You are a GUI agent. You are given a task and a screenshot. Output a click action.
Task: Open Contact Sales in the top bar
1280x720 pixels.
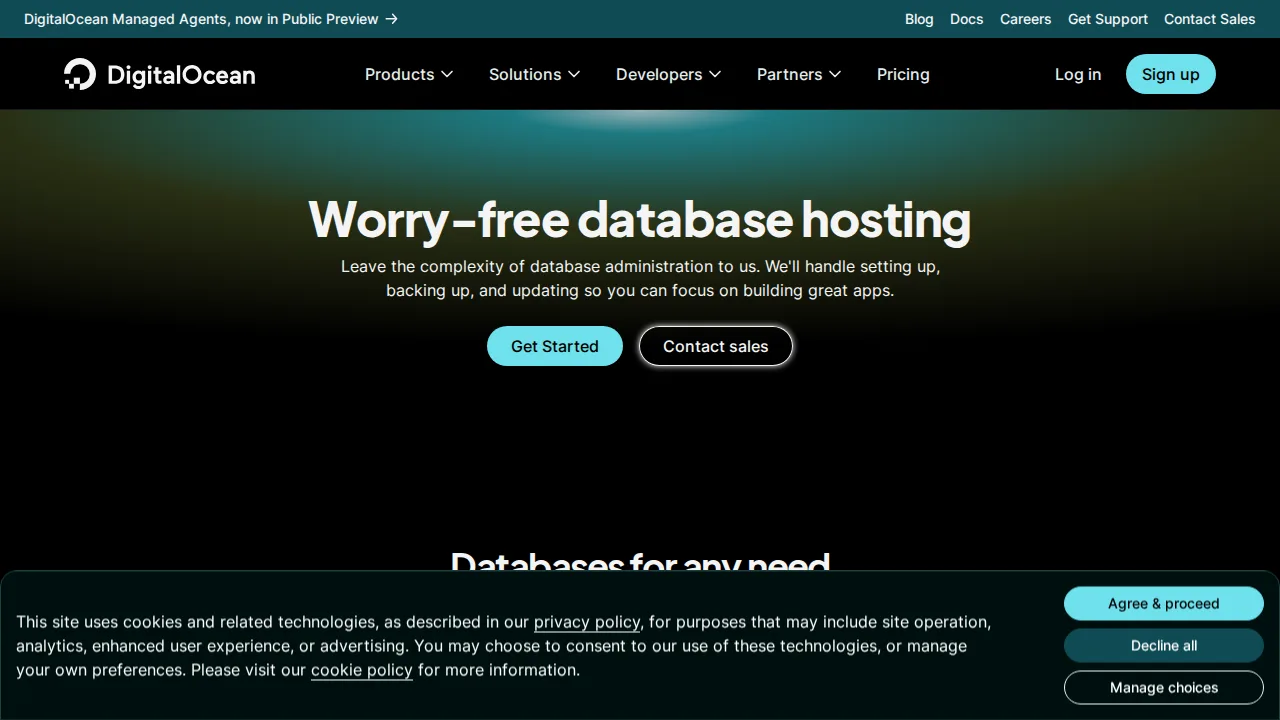tap(1209, 19)
